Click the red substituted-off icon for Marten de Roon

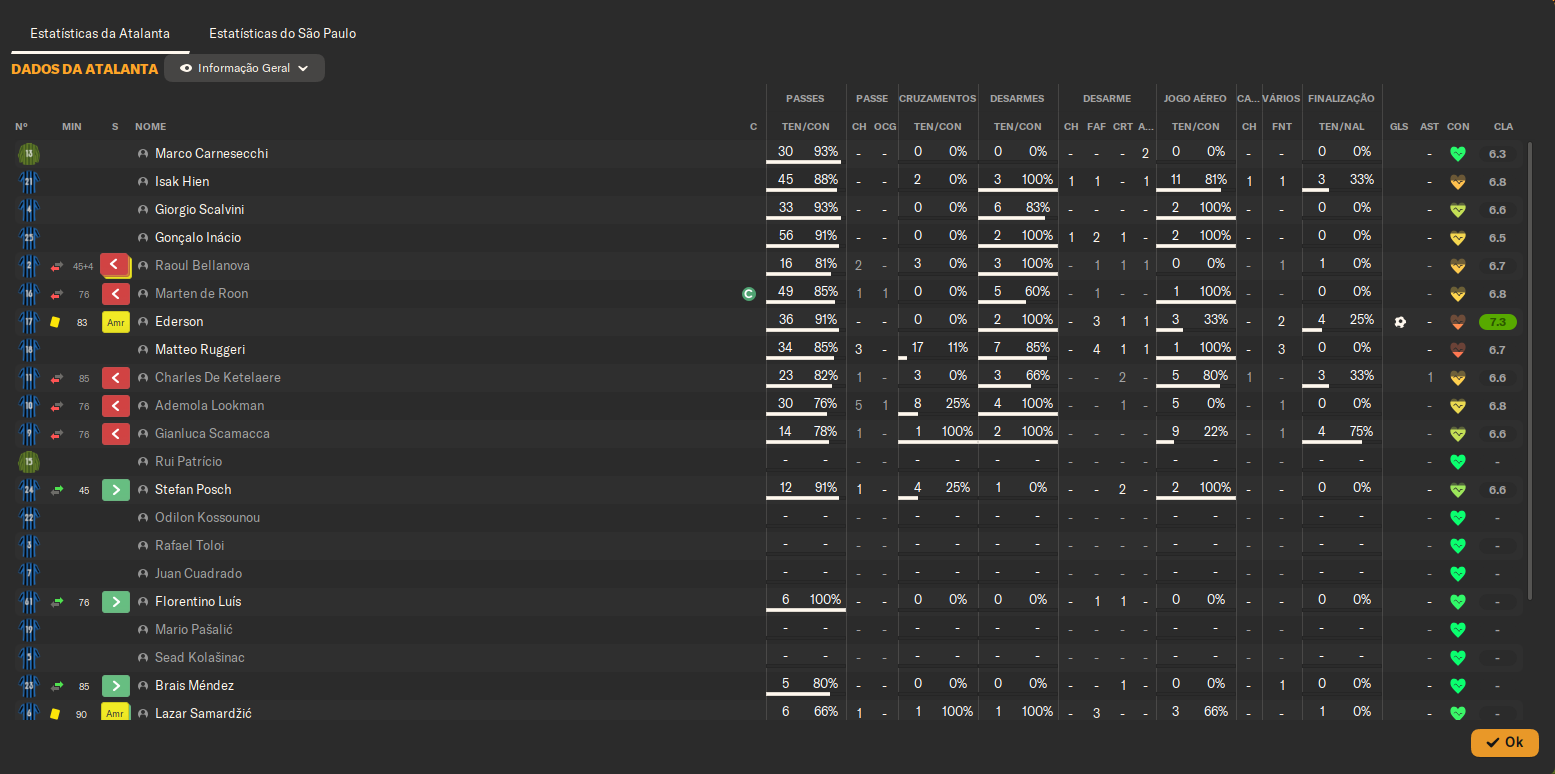116,294
